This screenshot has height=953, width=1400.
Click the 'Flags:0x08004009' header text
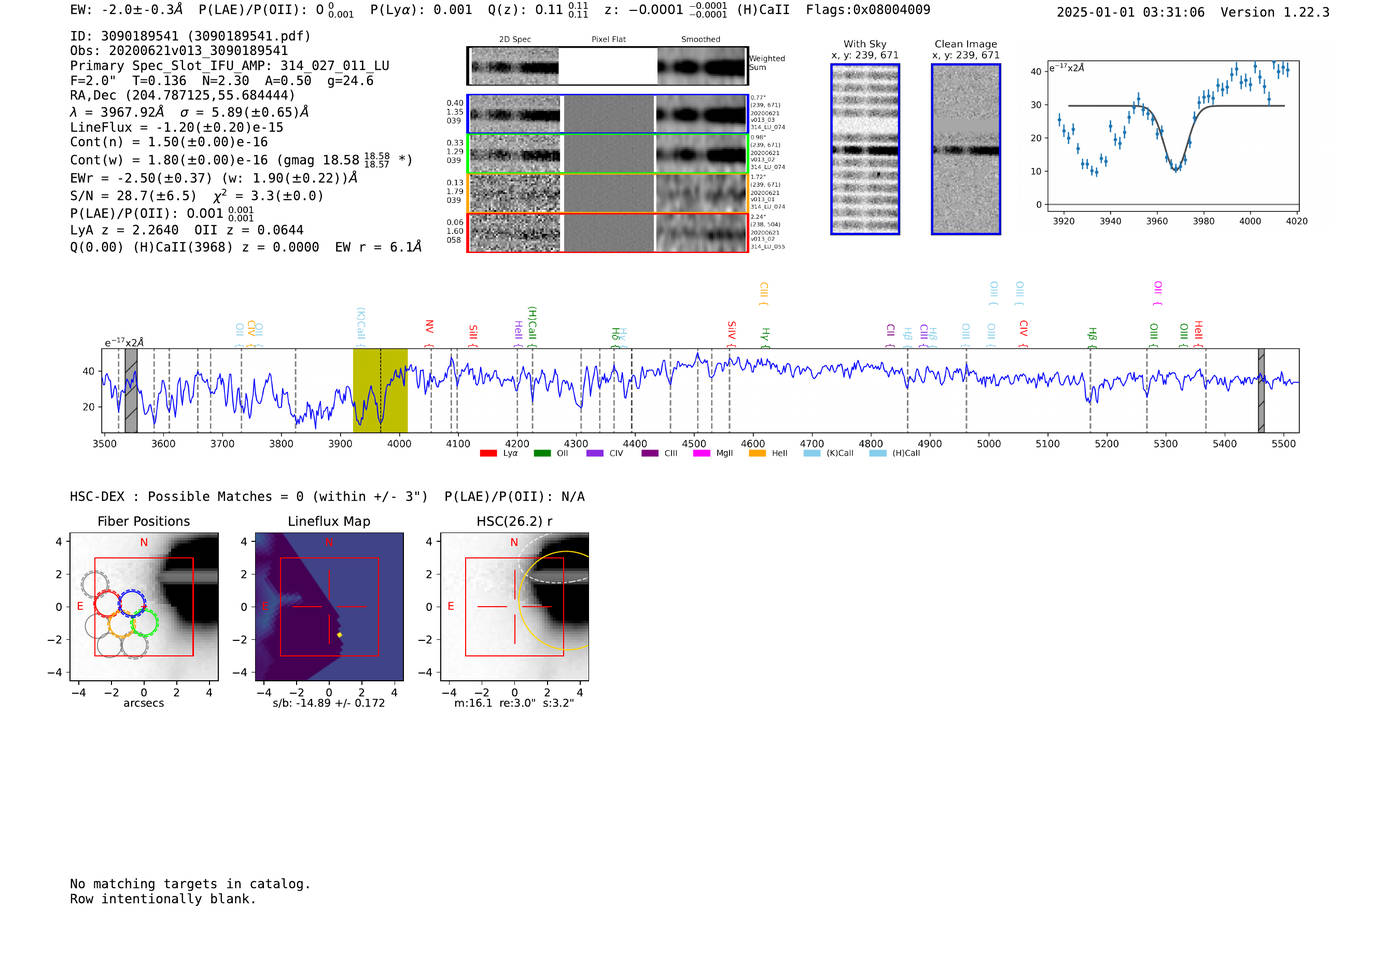[x=868, y=10]
